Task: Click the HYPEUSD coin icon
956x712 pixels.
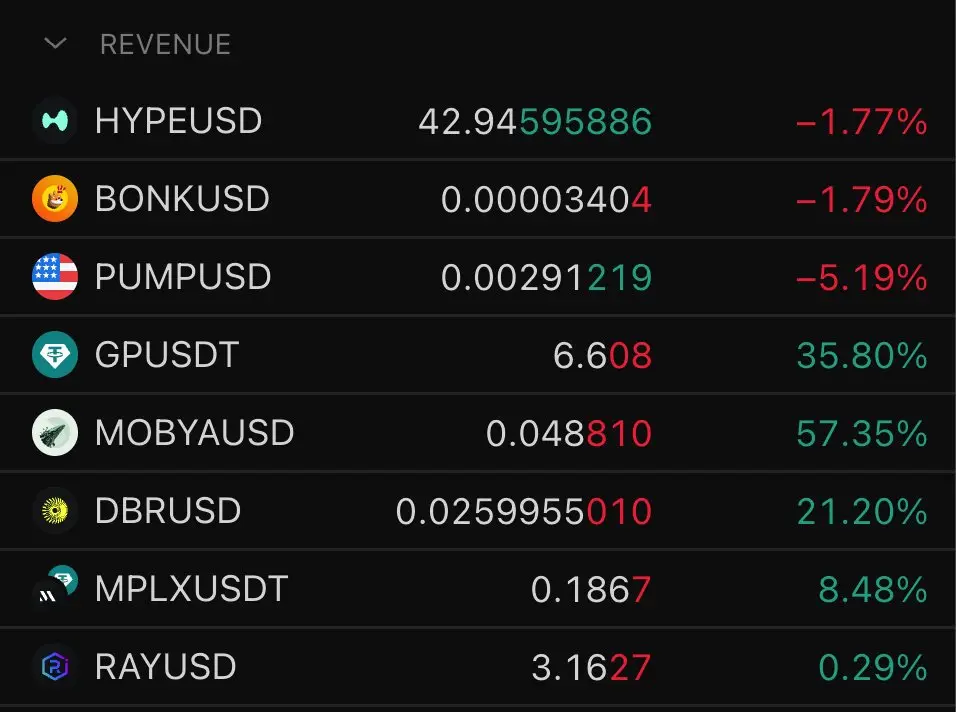Action: (x=55, y=121)
